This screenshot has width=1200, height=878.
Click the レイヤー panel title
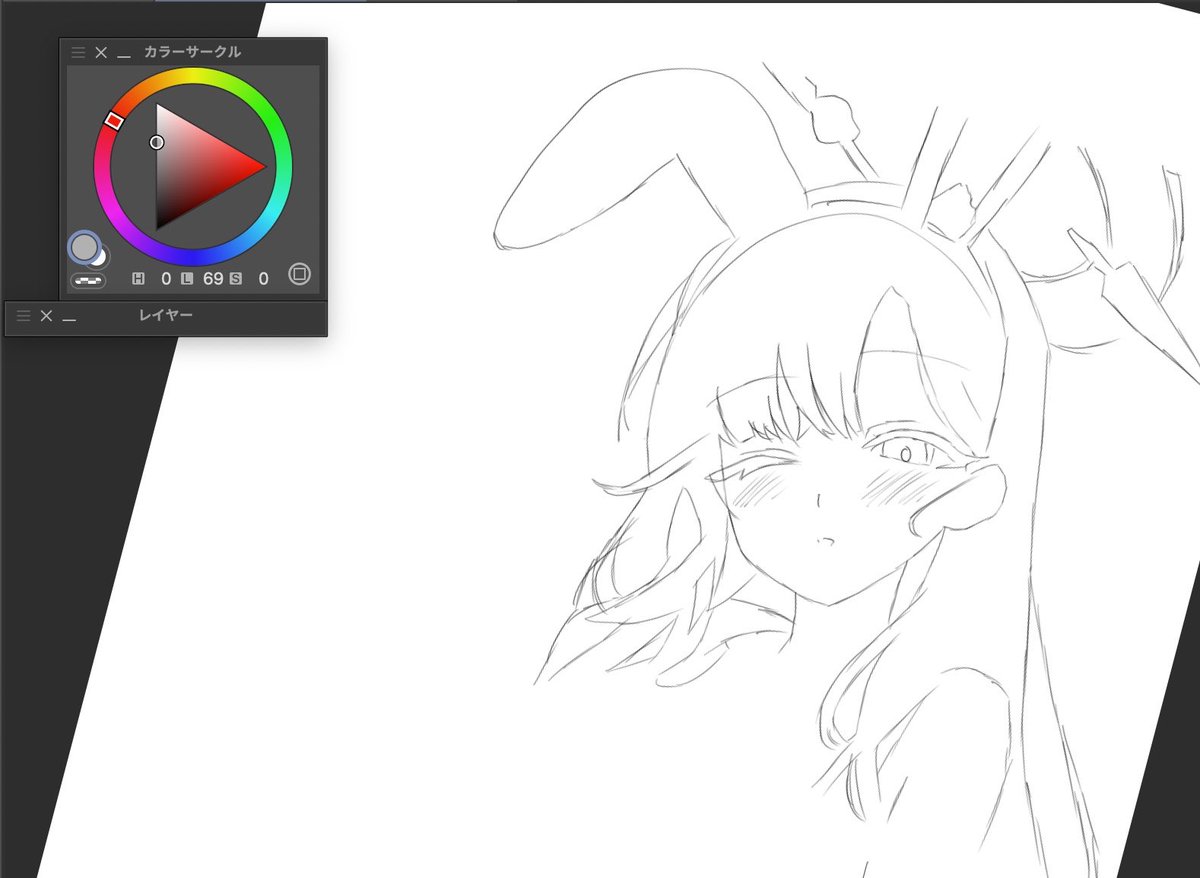[x=165, y=316]
